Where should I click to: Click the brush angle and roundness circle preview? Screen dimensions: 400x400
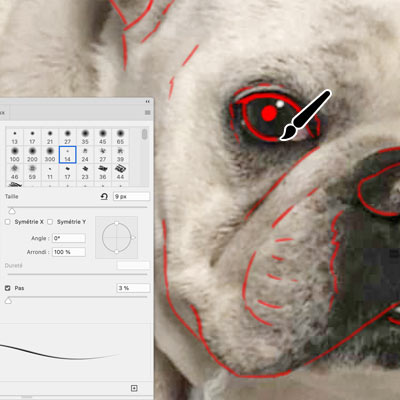click(117, 237)
